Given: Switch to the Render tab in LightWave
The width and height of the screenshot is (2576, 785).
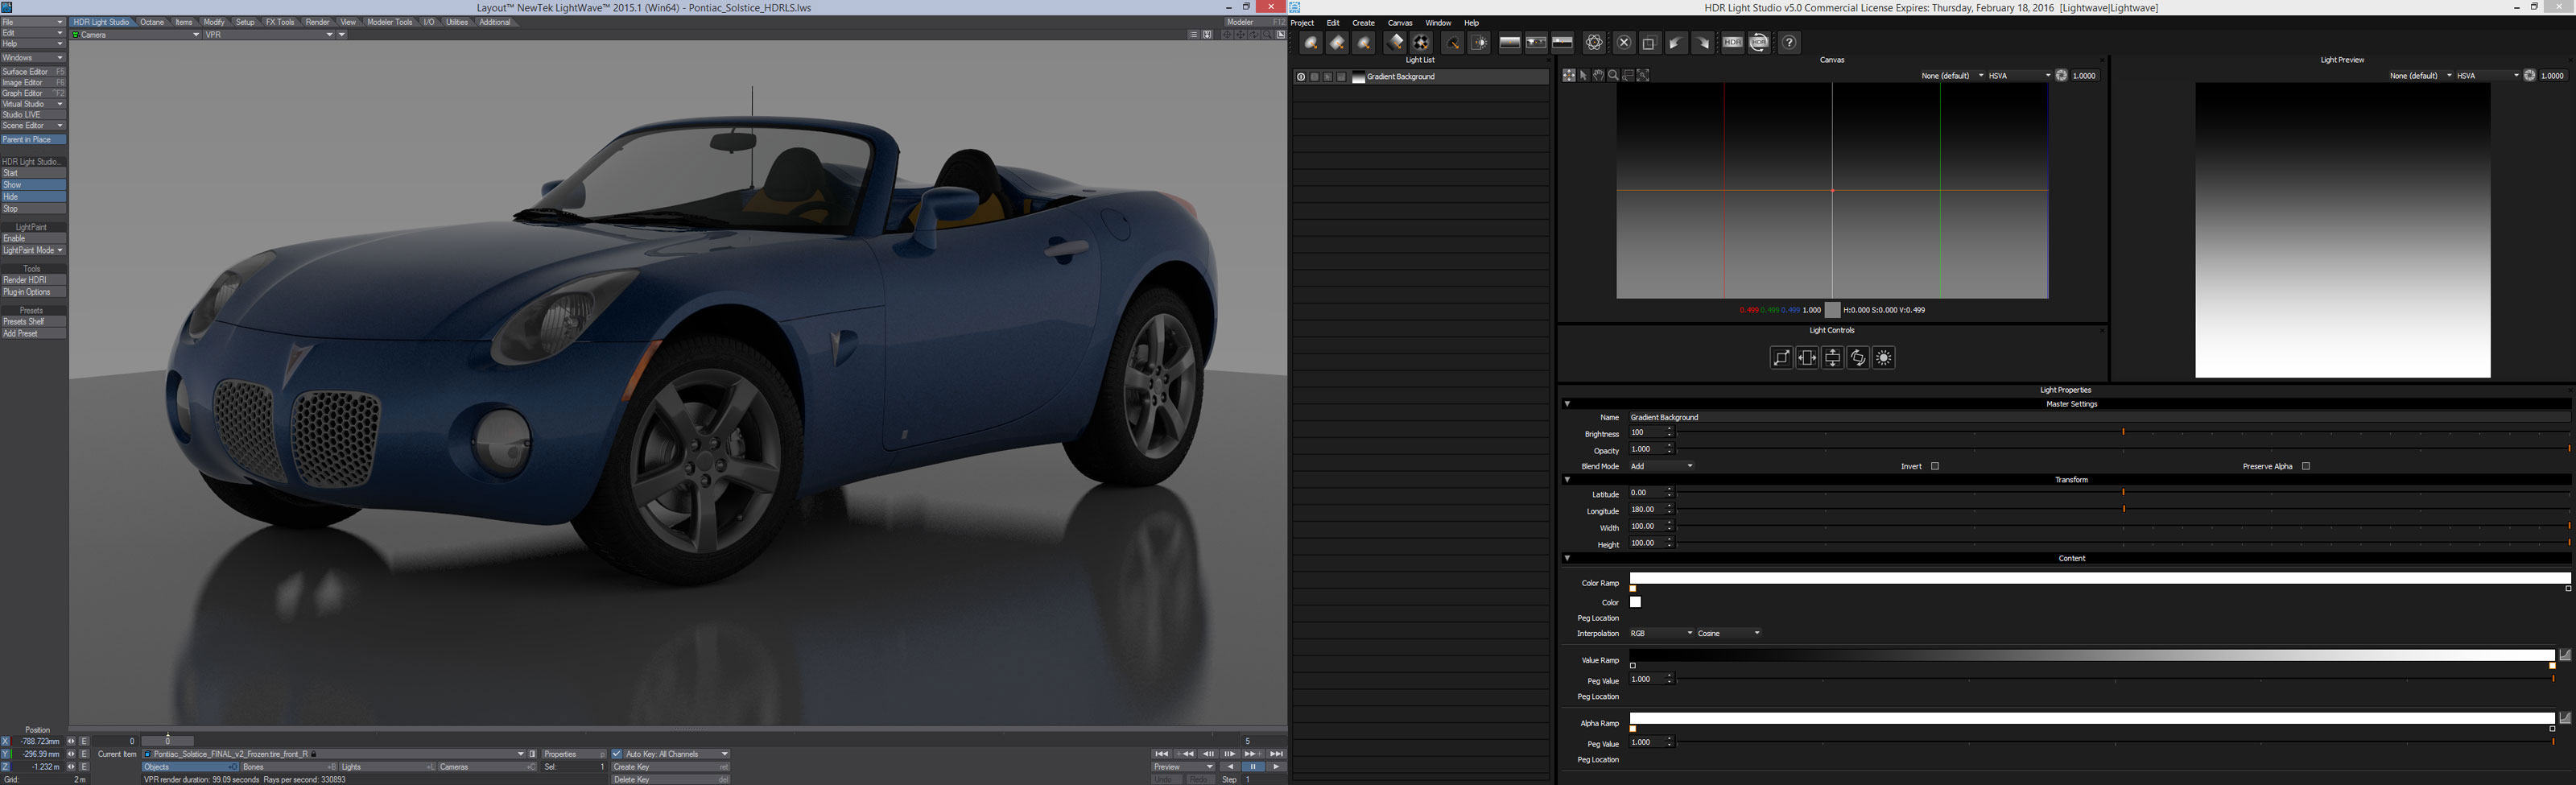Looking at the screenshot, I should point(317,22).
